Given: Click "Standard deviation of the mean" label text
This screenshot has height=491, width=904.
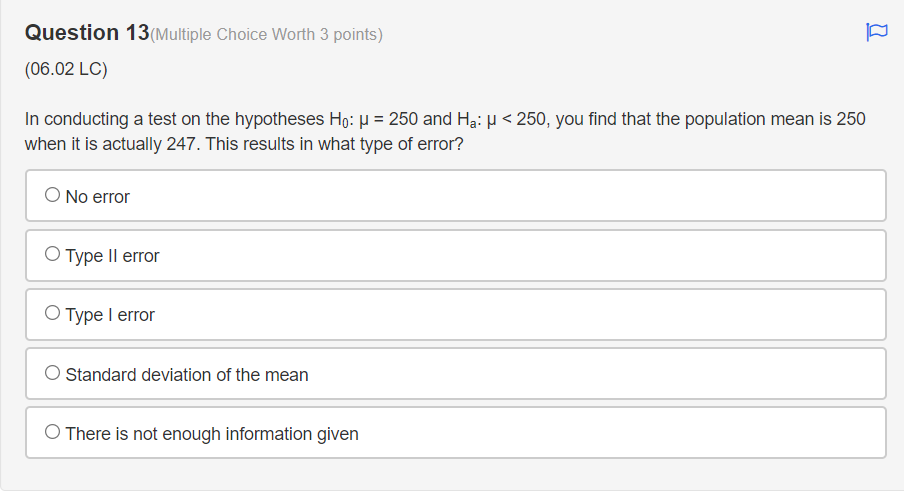Looking at the screenshot, I should (187, 375).
